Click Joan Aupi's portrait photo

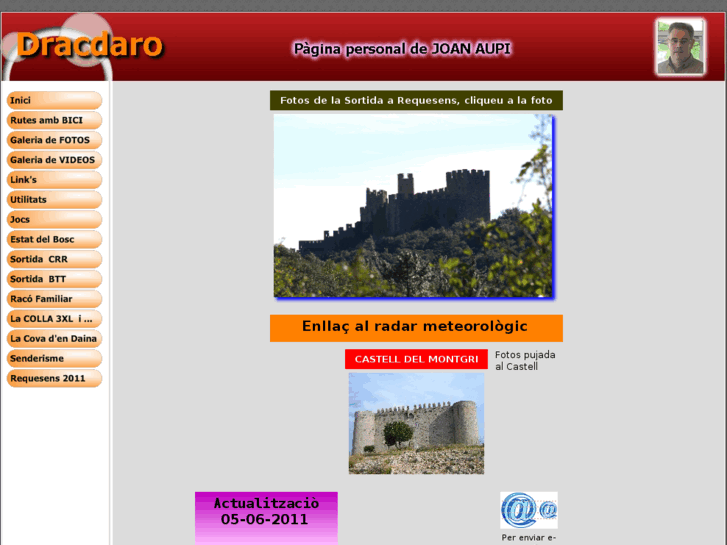pos(680,47)
